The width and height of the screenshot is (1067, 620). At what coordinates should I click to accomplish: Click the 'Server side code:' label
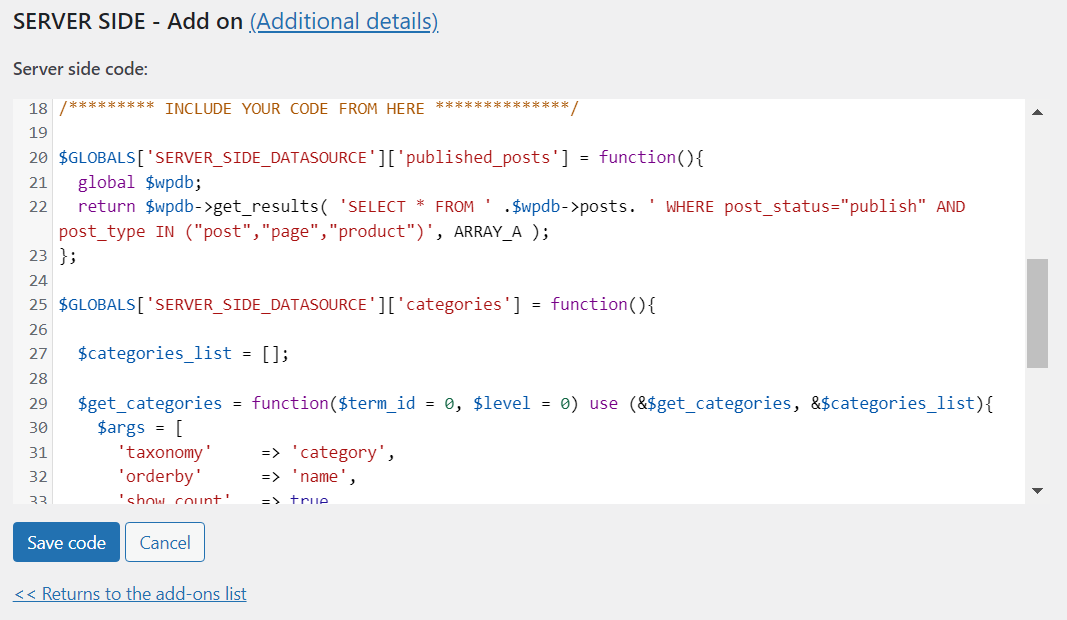point(80,69)
